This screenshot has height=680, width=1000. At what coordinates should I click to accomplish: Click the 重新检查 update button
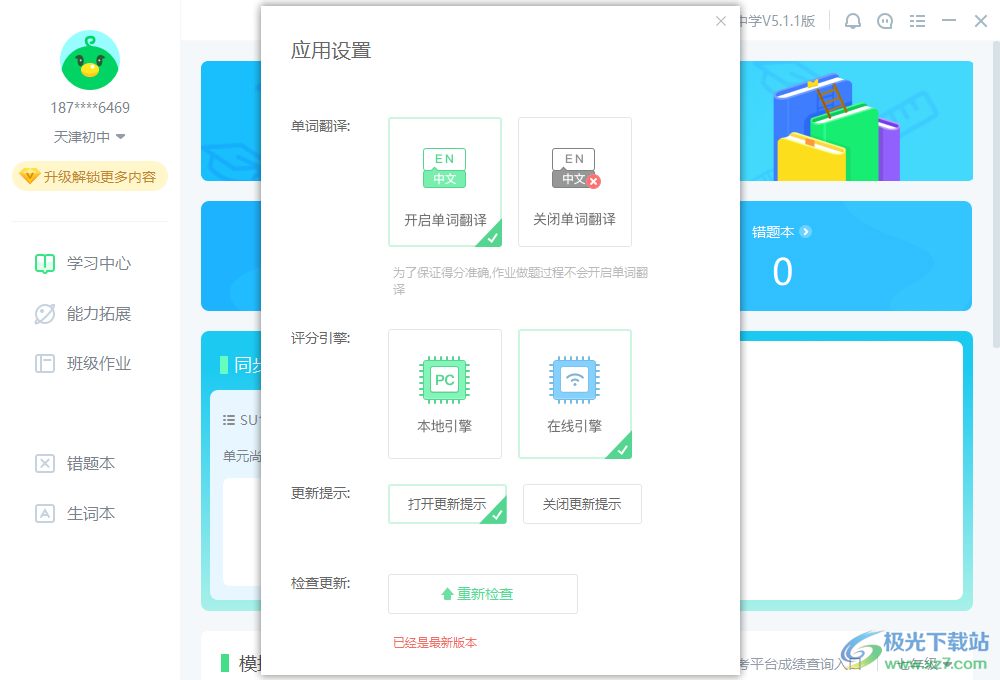point(483,594)
